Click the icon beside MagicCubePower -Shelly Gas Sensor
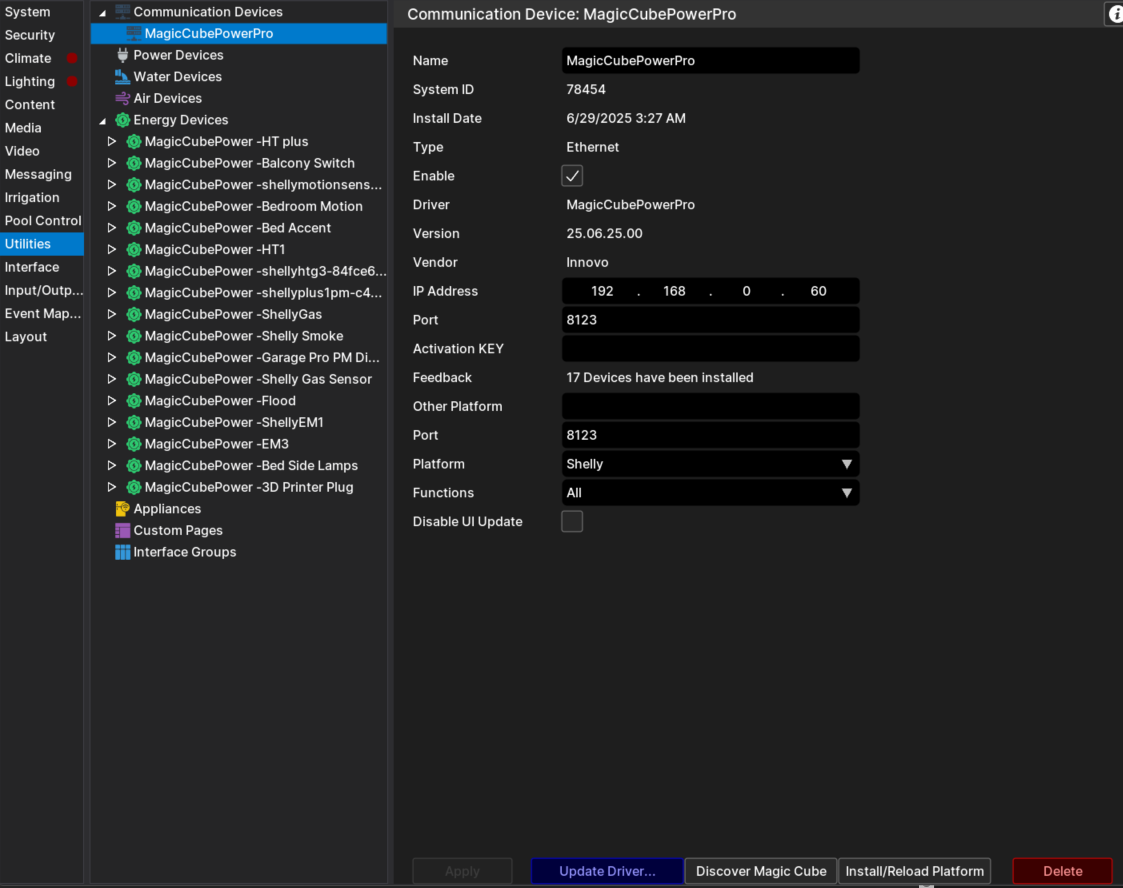 (134, 379)
